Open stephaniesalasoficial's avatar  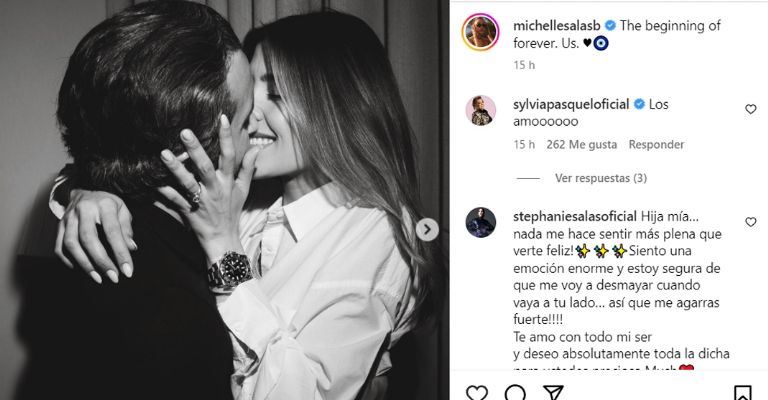[x=481, y=222]
